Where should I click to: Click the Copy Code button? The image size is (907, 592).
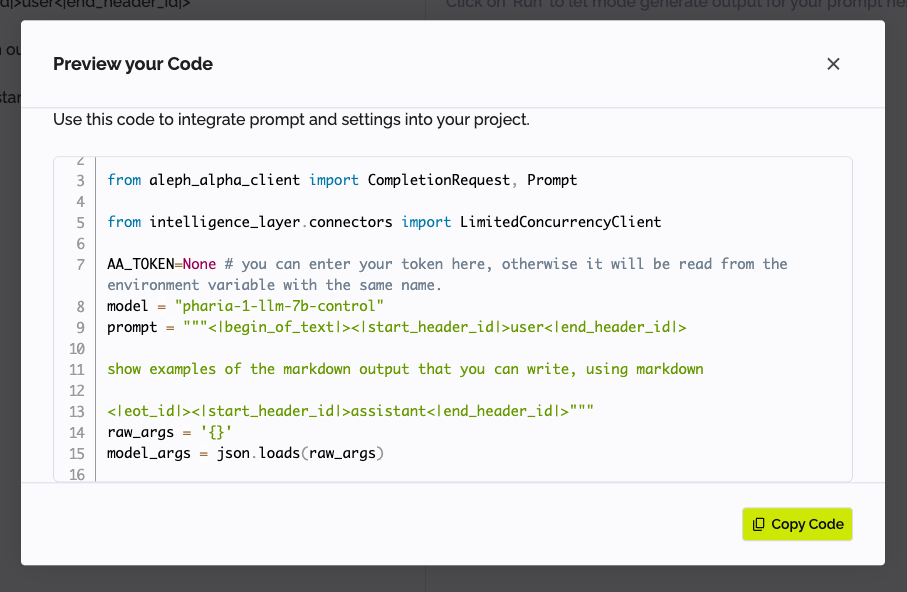click(x=797, y=524)
